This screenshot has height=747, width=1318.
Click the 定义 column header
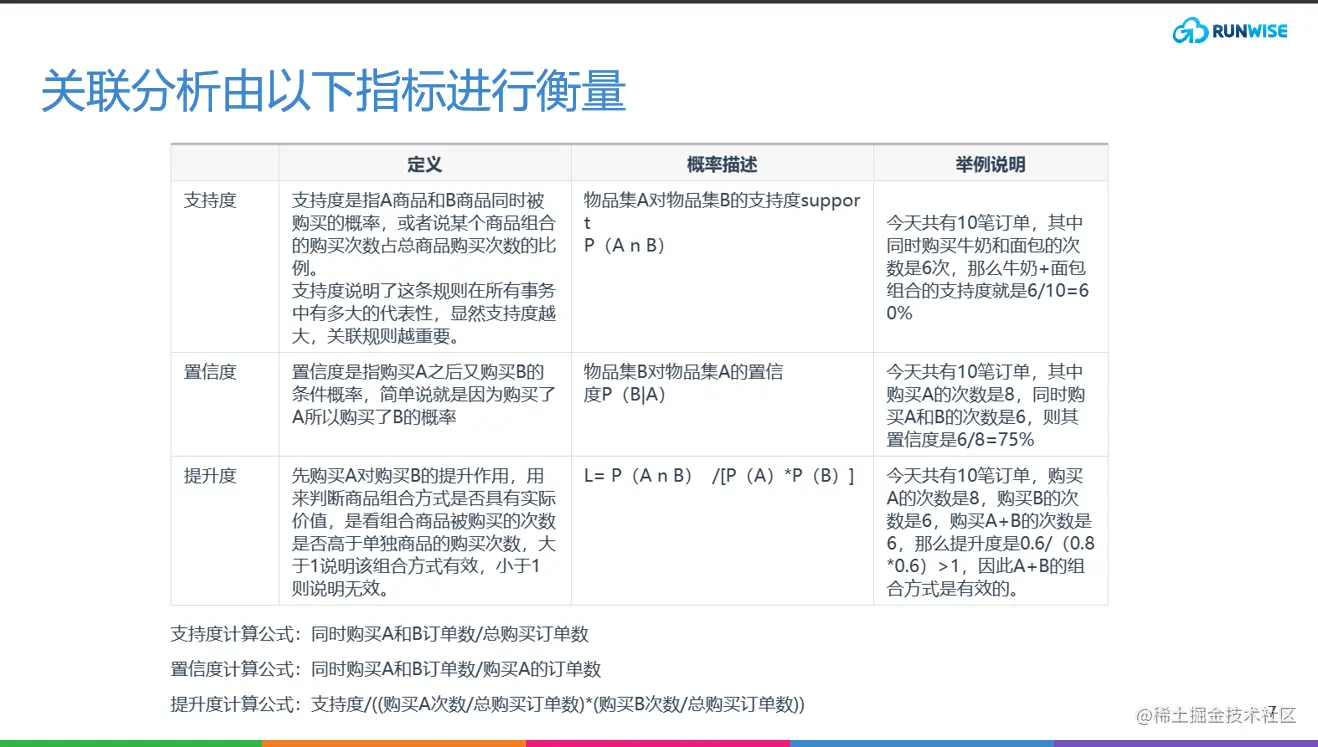(425, 164)
